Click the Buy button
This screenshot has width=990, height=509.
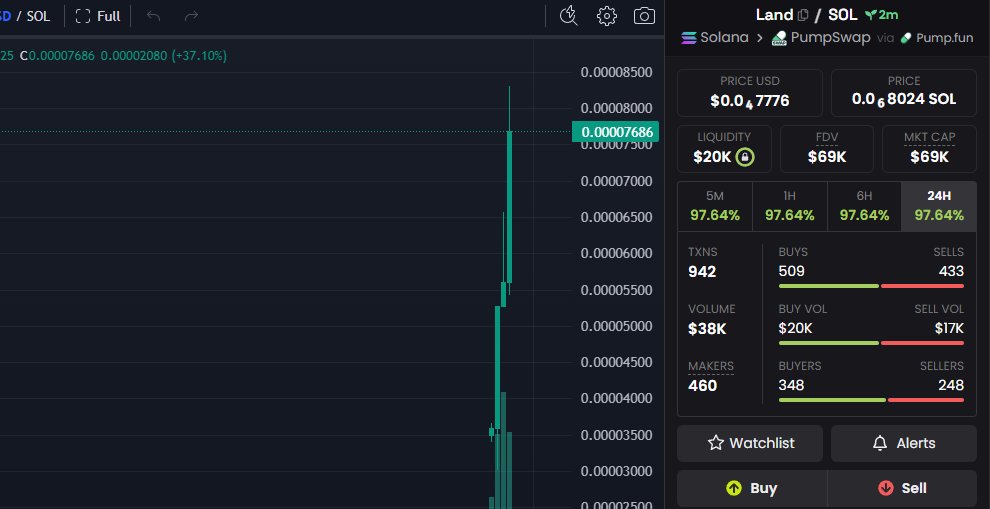tap(752, 488)
